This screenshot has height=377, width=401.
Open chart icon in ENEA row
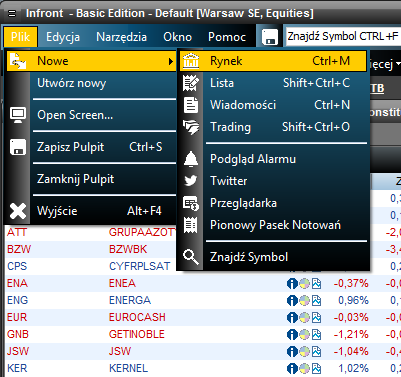(316, 284)
